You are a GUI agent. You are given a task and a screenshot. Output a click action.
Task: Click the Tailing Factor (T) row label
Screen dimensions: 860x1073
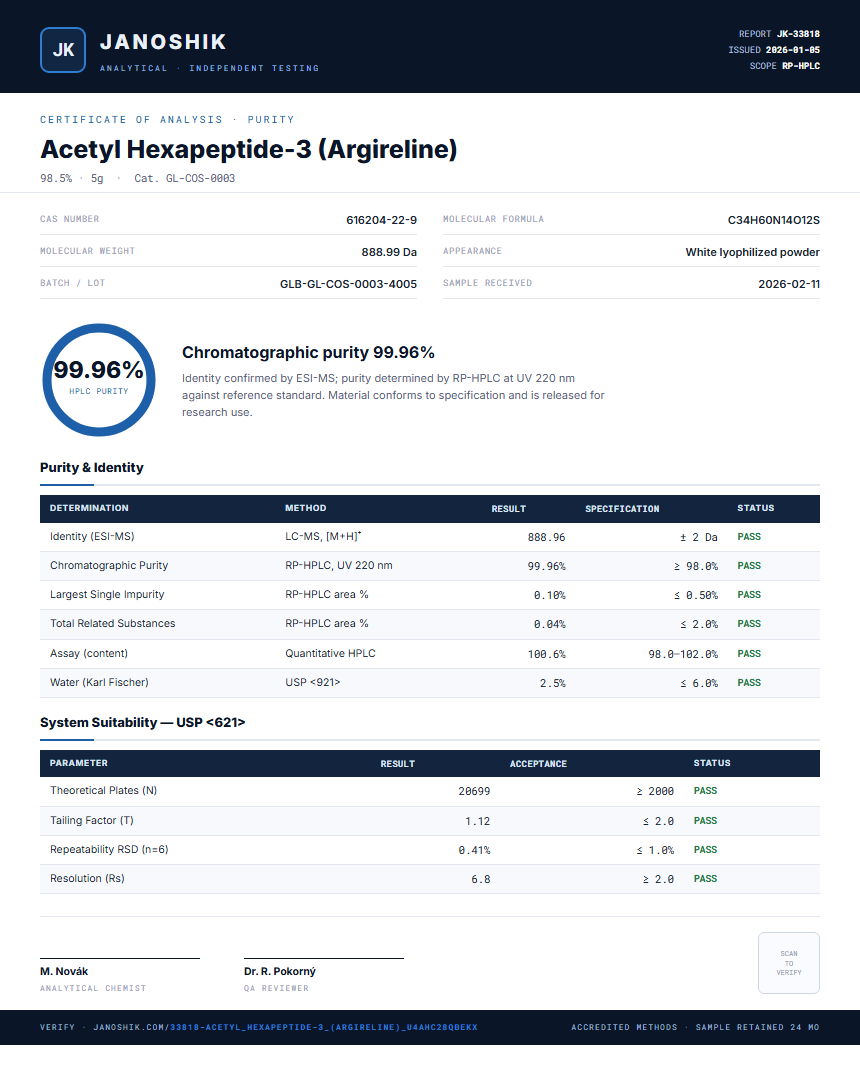[92, 820]
